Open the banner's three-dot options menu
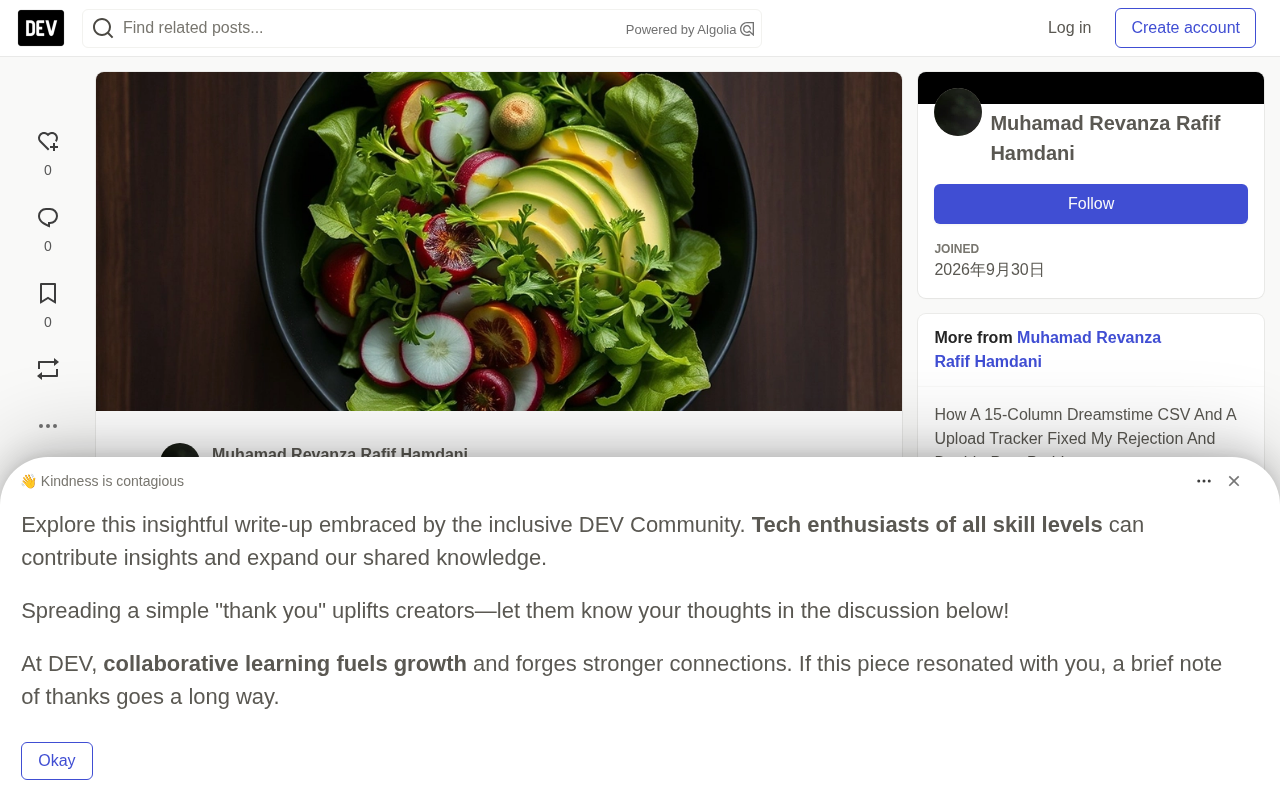This screenshot has width=1280, height=800. click(x=1204, y=481)
